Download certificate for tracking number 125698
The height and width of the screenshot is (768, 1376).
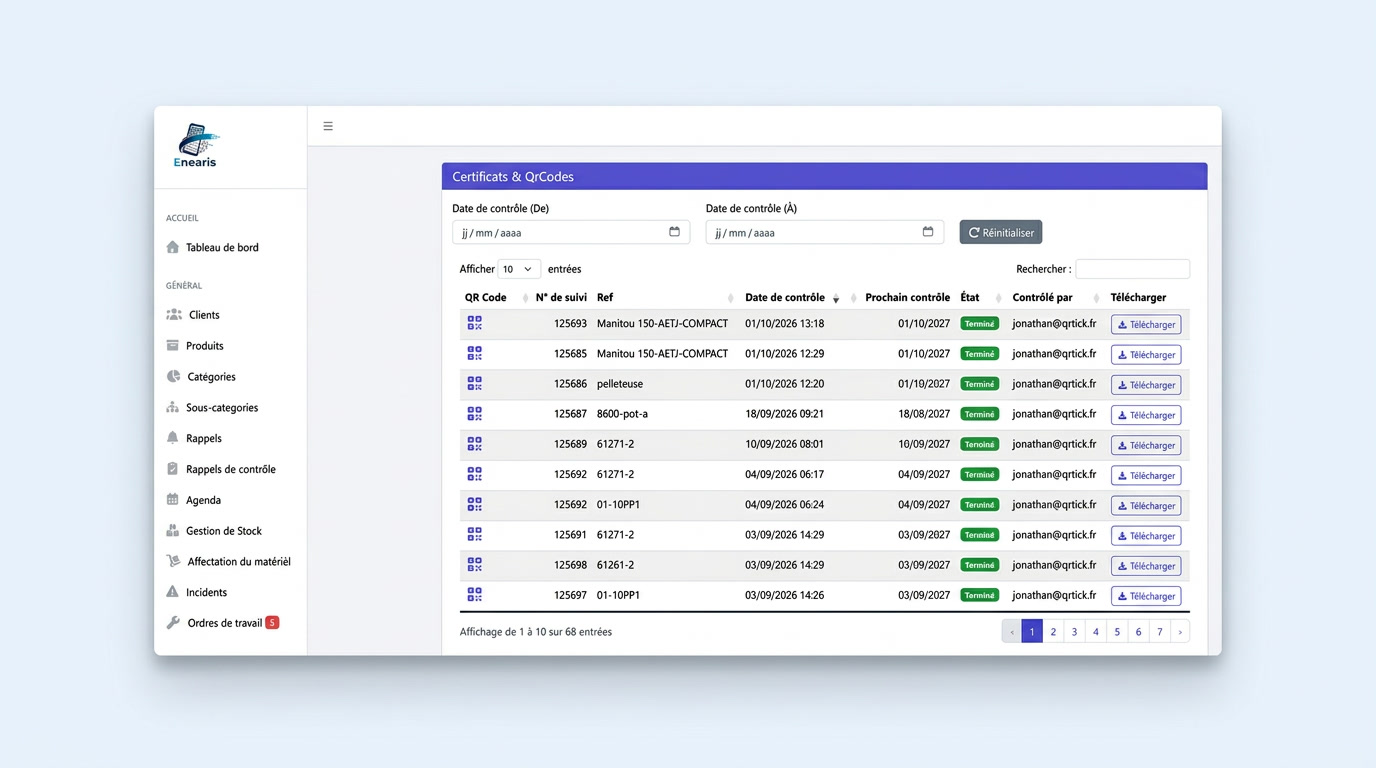click(x=1146, y=565)
